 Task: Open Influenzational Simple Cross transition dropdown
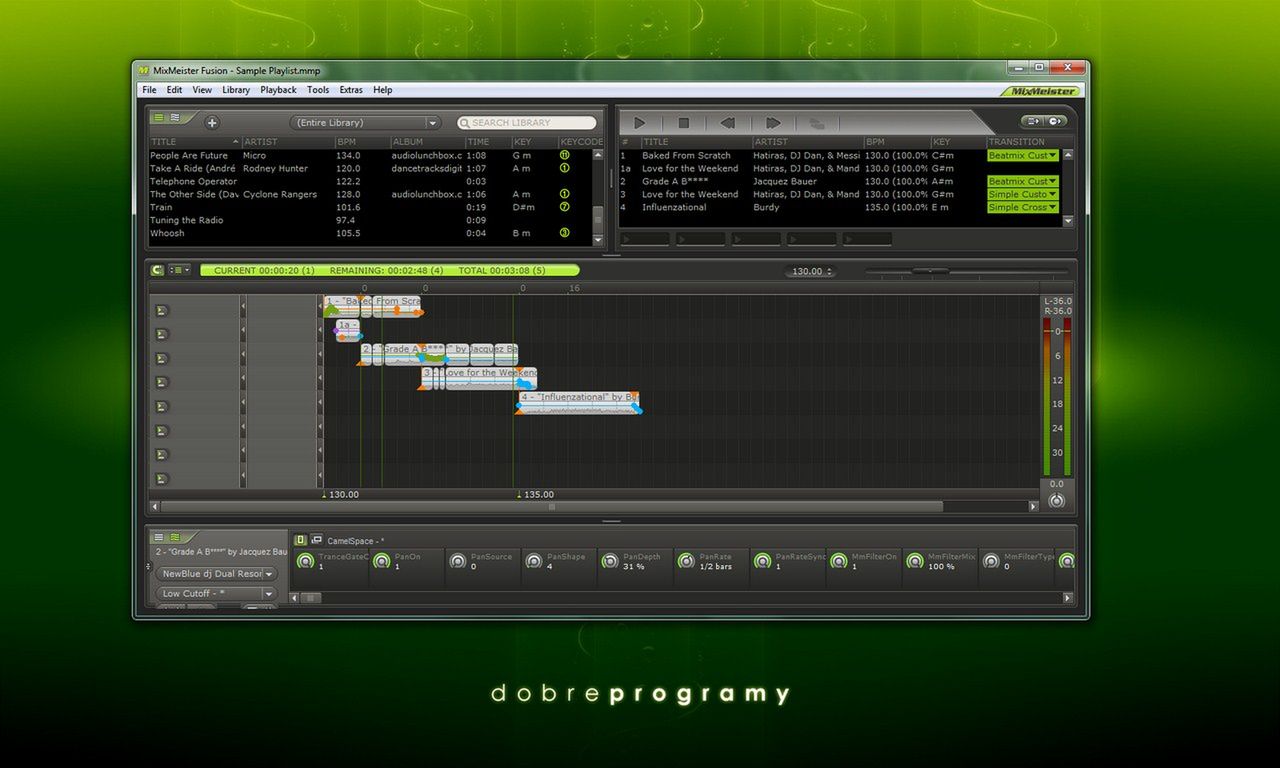tap(1022, 208)
